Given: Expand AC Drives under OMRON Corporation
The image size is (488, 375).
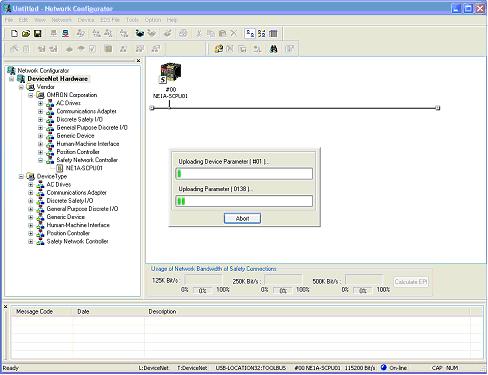Looking at the screenshot, I should (x=40, y=103).
